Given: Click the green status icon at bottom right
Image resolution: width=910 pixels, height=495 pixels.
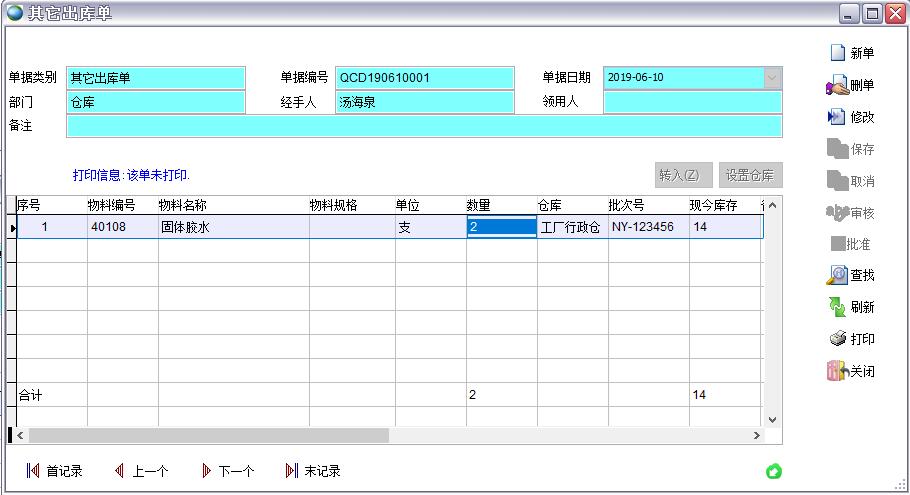Looking at the screenshot, I should click(x=773, y=472).
